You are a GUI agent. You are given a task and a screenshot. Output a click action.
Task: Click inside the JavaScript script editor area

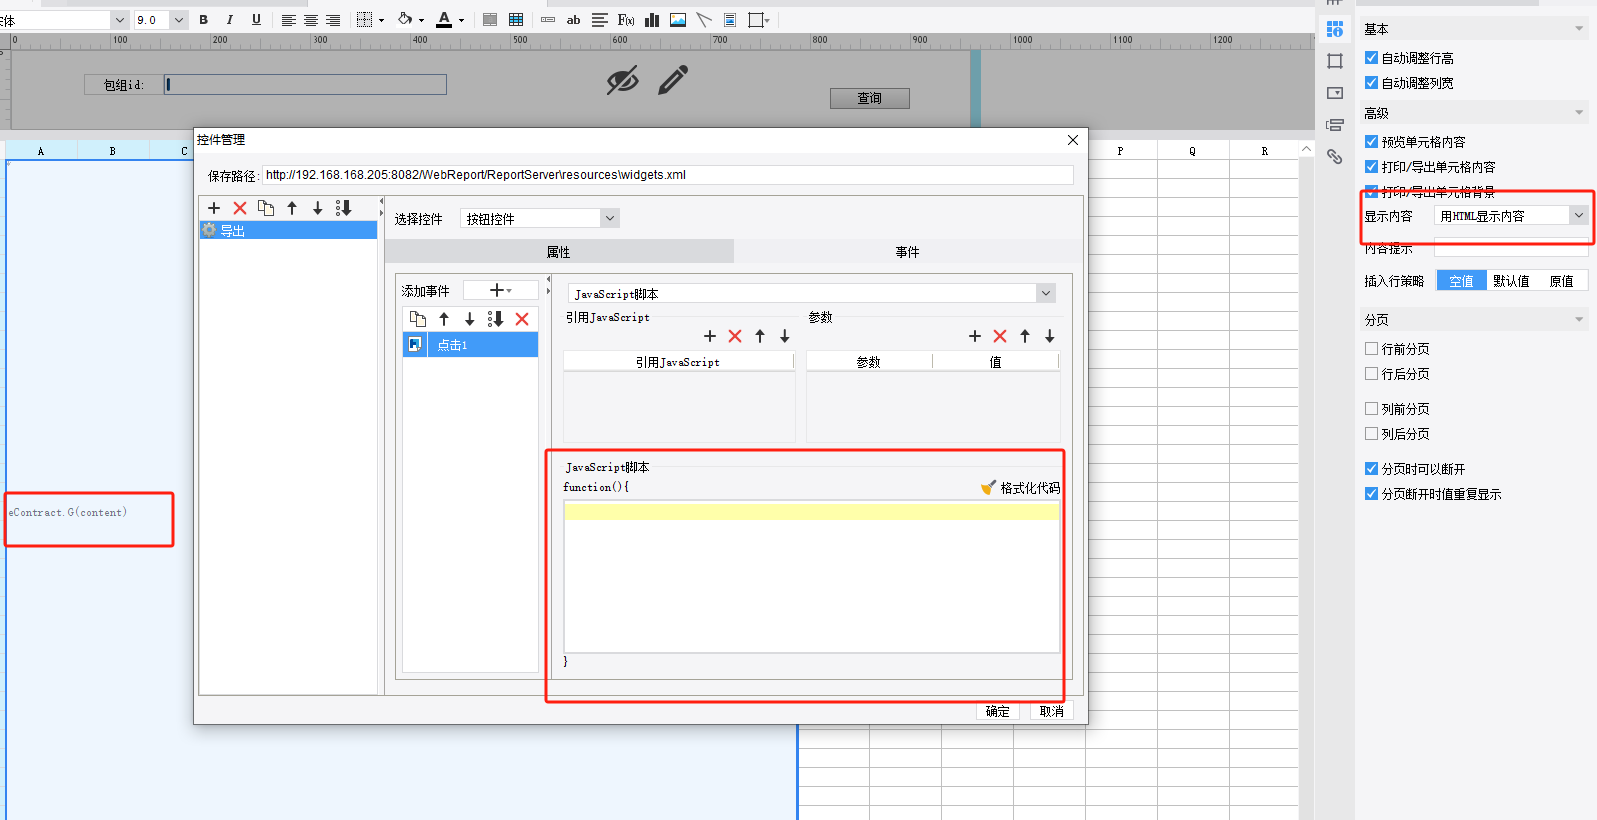coord(810,580)
